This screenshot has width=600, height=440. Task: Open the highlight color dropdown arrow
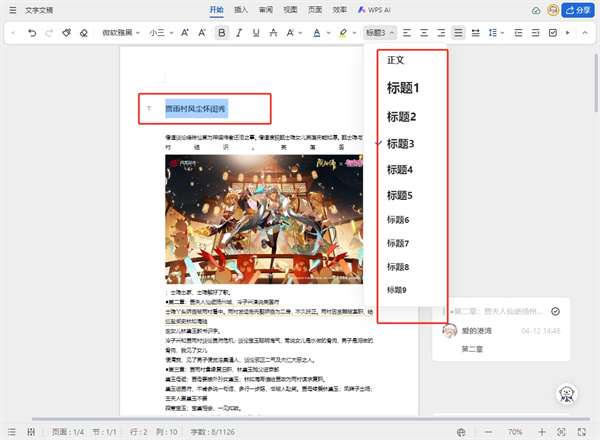pyautogui.click(x=354, y=33)
